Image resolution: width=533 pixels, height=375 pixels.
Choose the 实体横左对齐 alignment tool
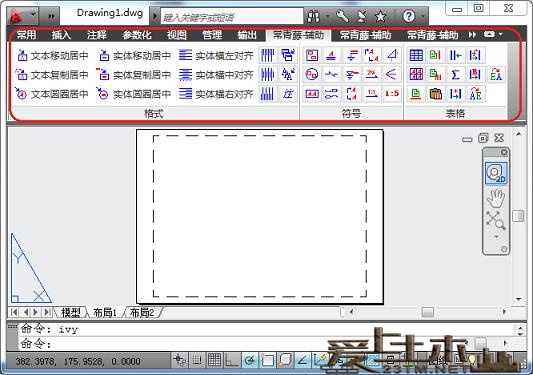pos(217,55)
